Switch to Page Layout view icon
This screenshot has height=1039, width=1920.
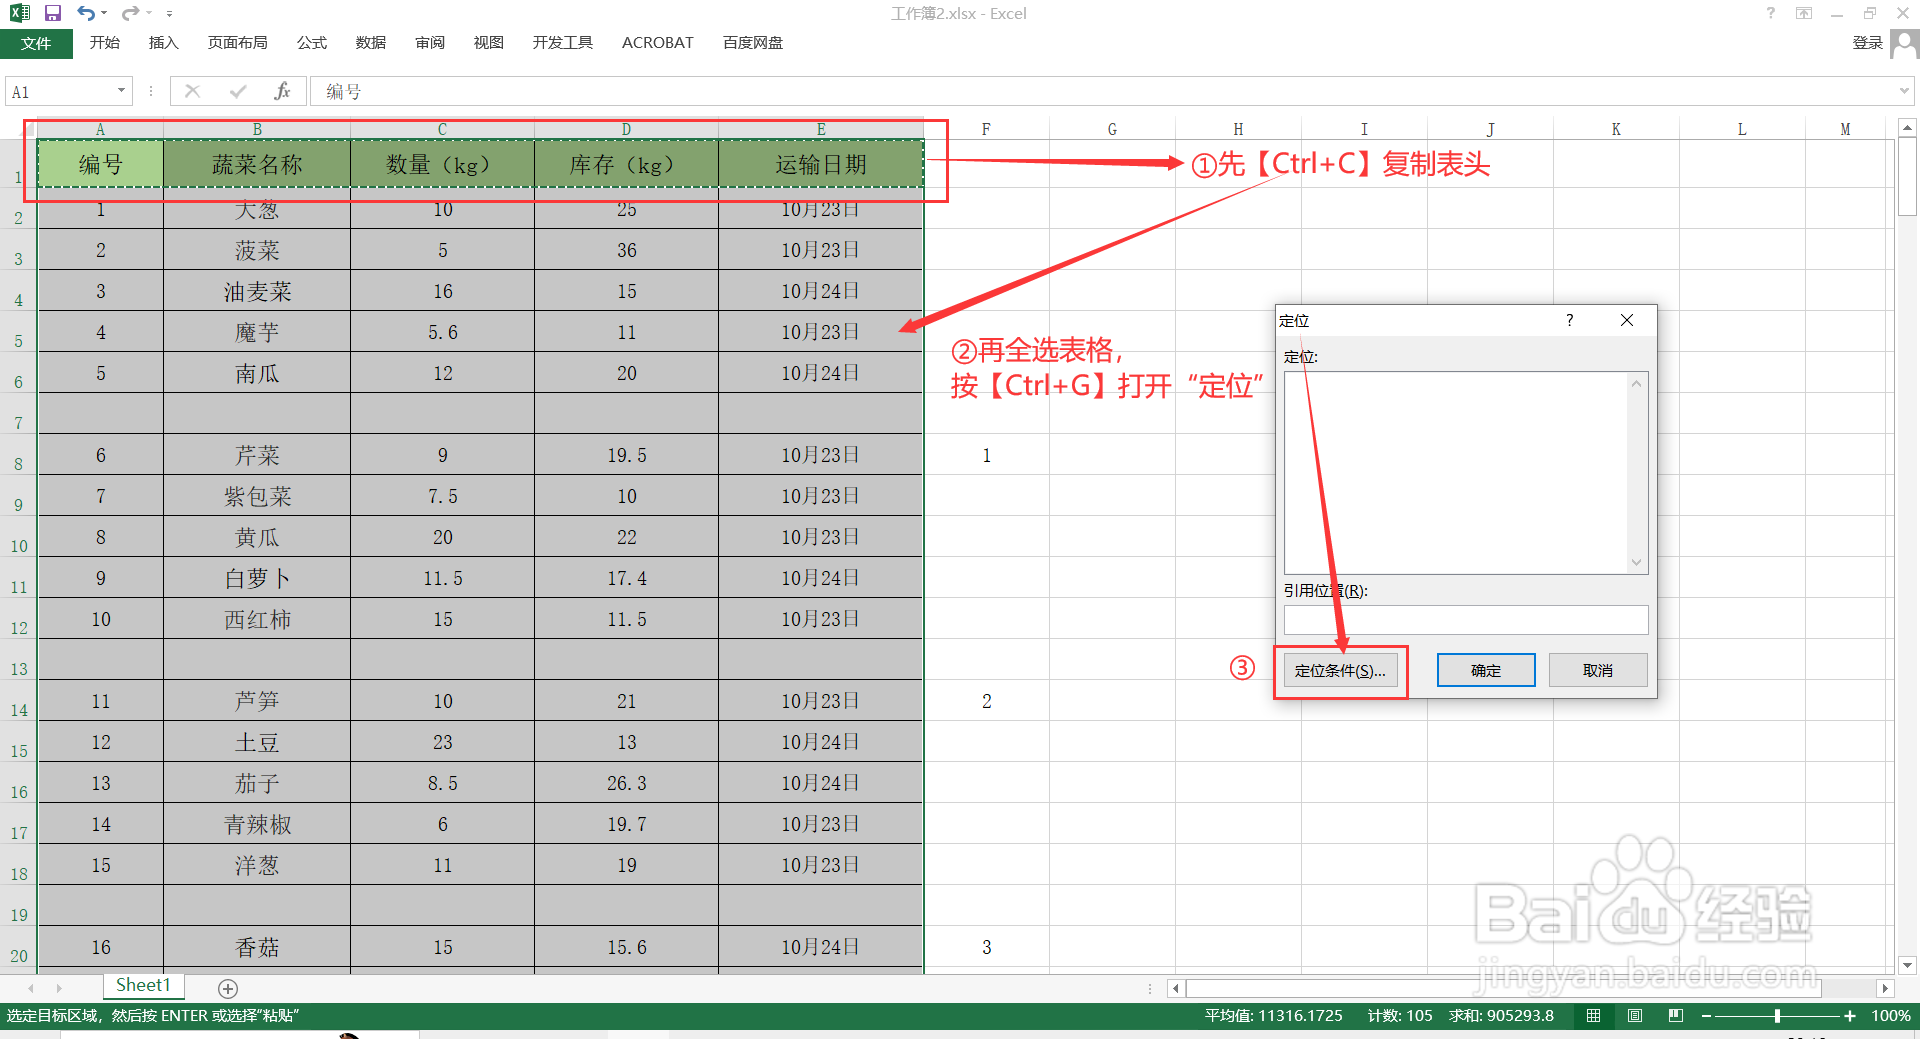[x=1635, y=1015]
